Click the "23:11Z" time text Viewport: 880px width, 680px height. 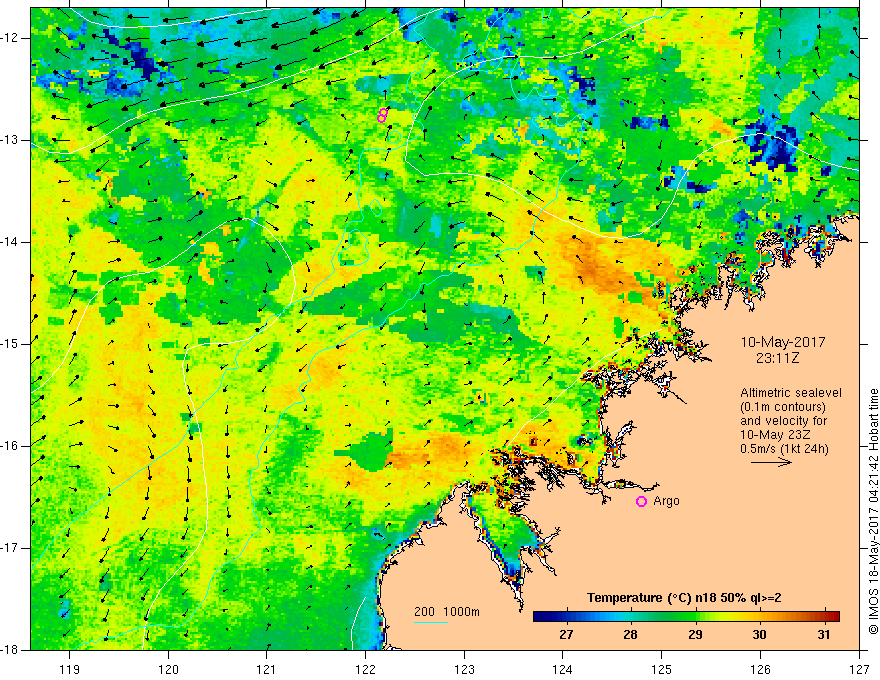click(777, 358)
